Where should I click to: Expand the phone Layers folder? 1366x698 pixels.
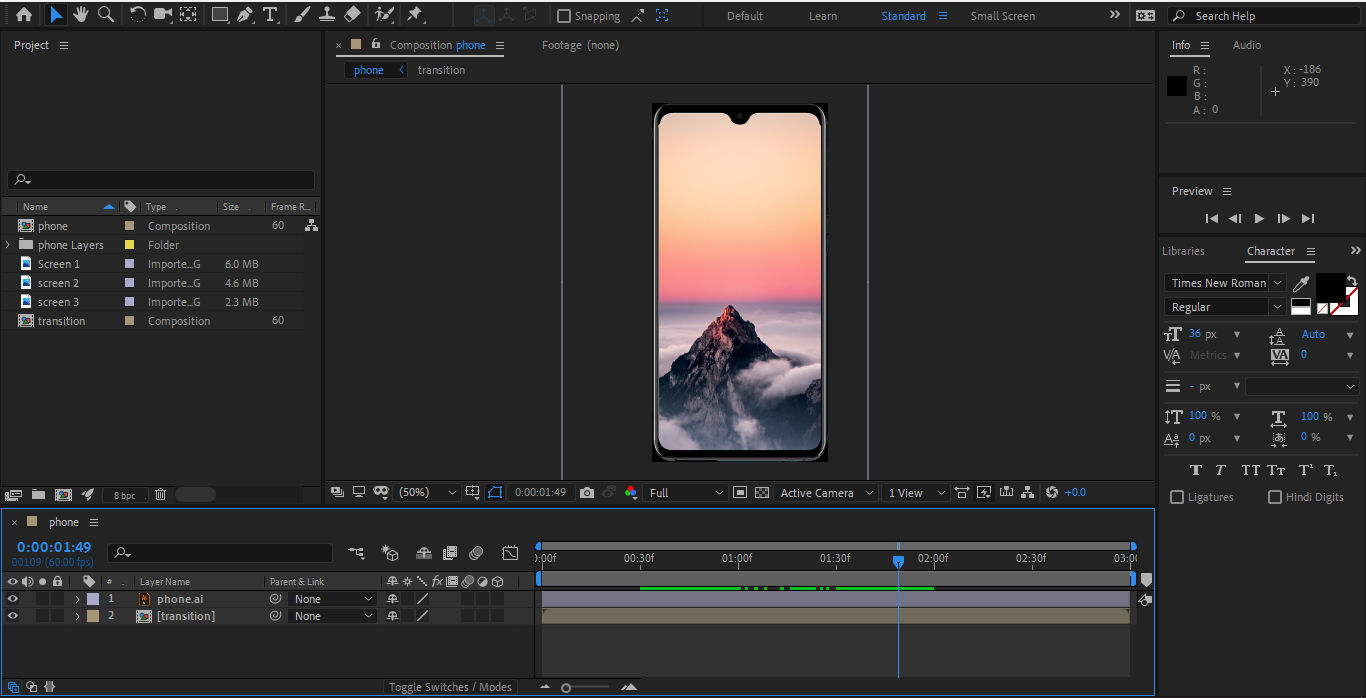tap(9, 245)
